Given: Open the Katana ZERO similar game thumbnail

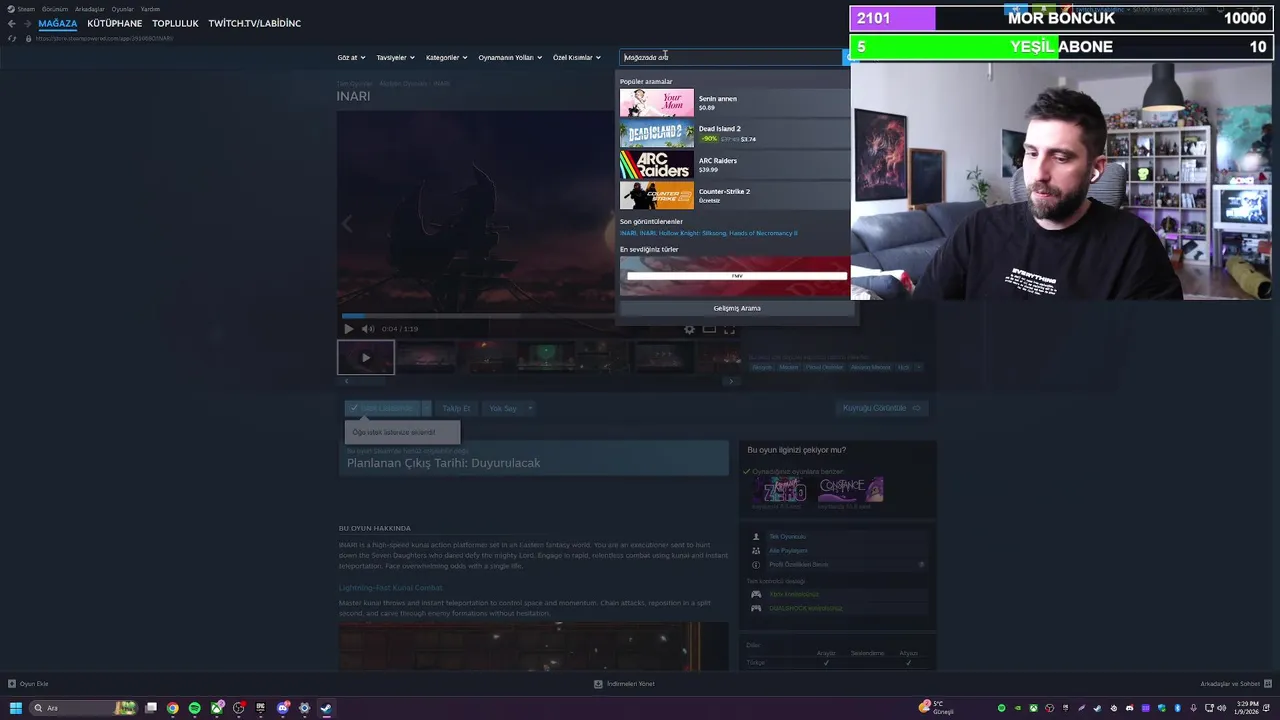Looking at the screenshot, I should click(785, 490).
